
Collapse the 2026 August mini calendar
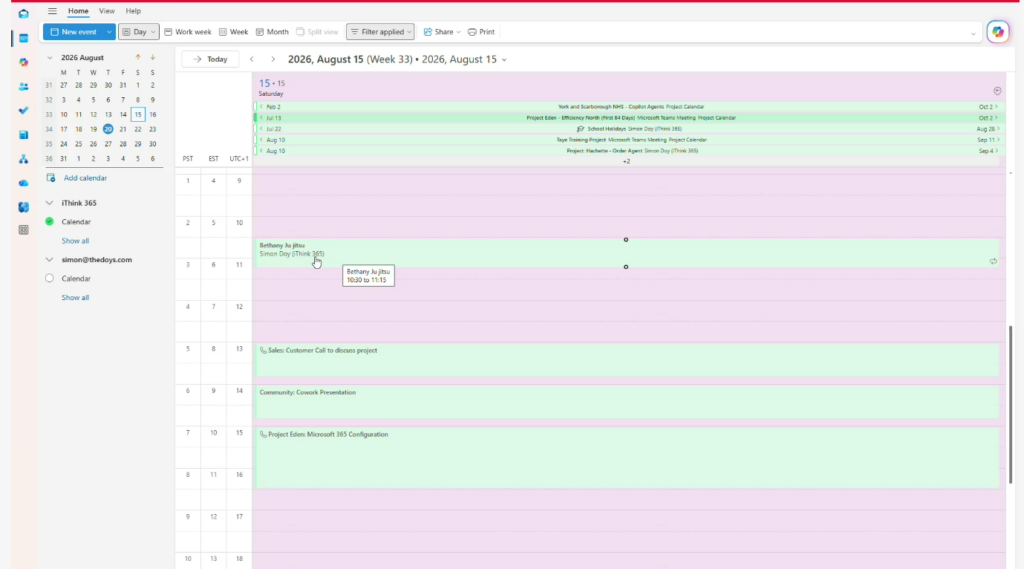coord(50,57)
